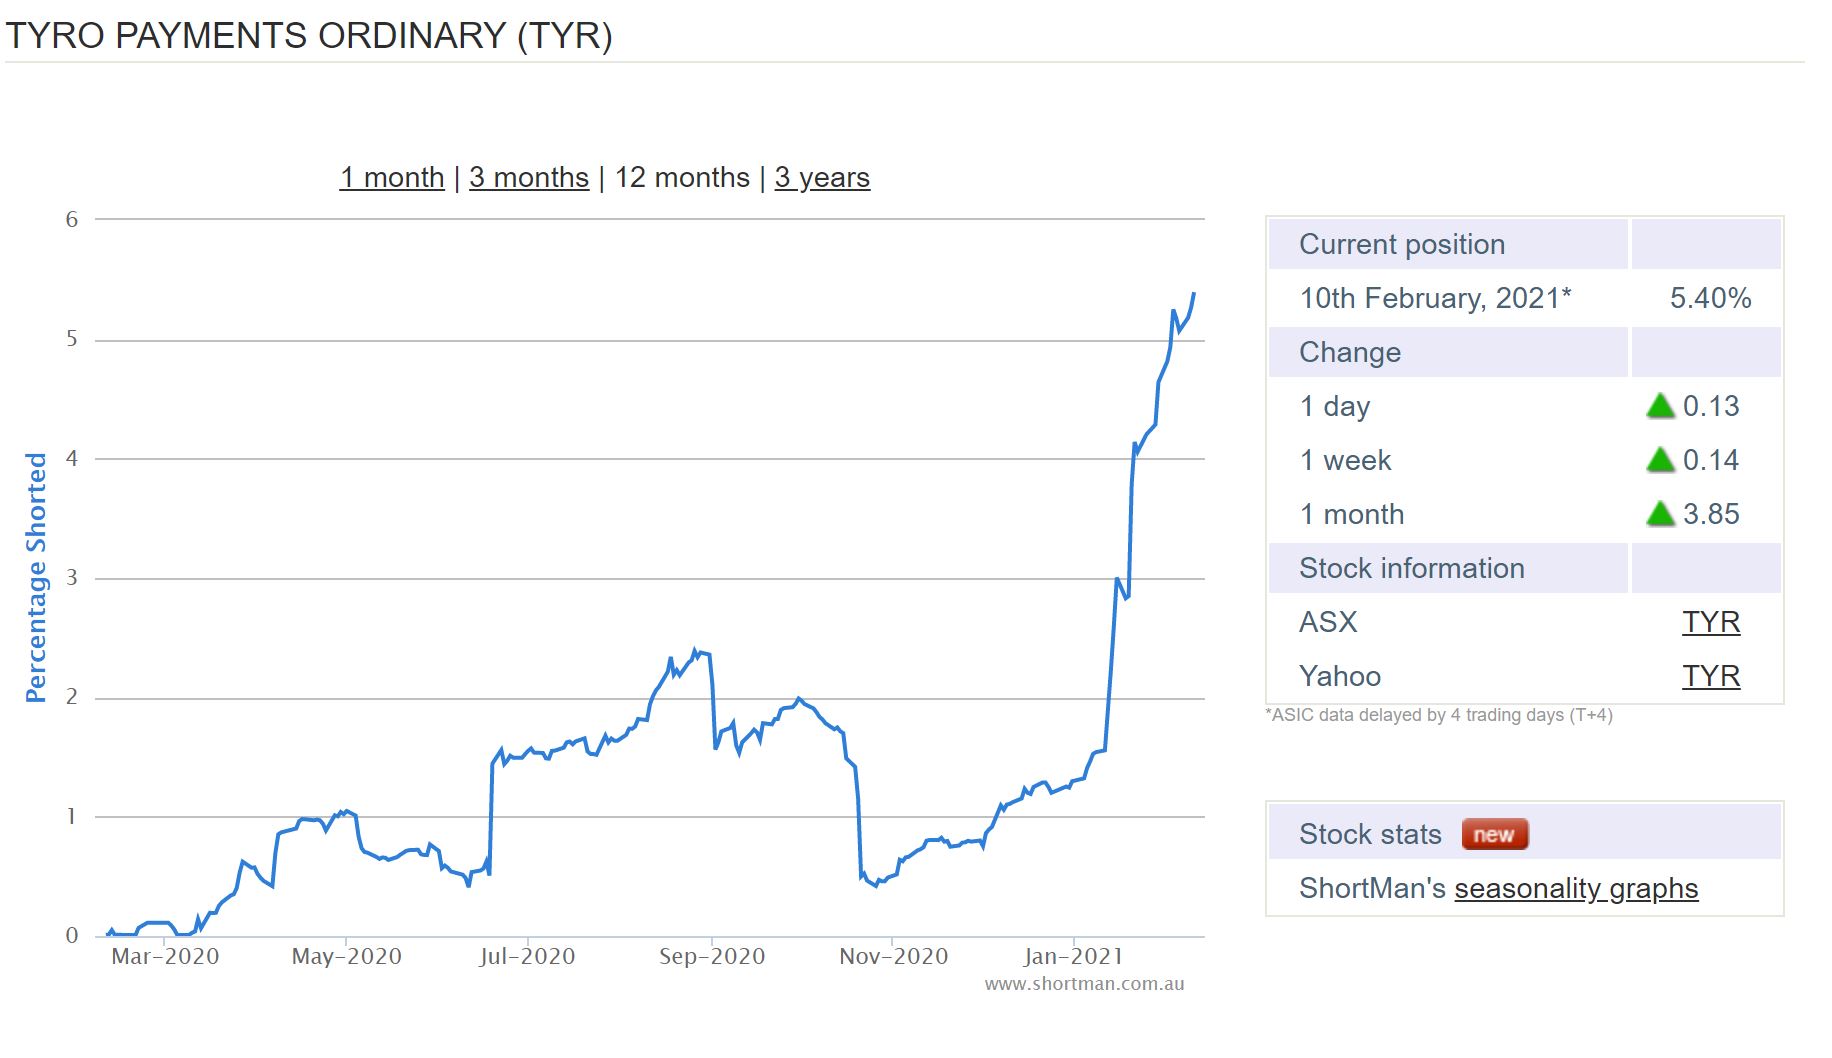Viewport: 1832px width, 1058px height.
Task: Click the 'Stock information' header
Action: coord(1412,568)
